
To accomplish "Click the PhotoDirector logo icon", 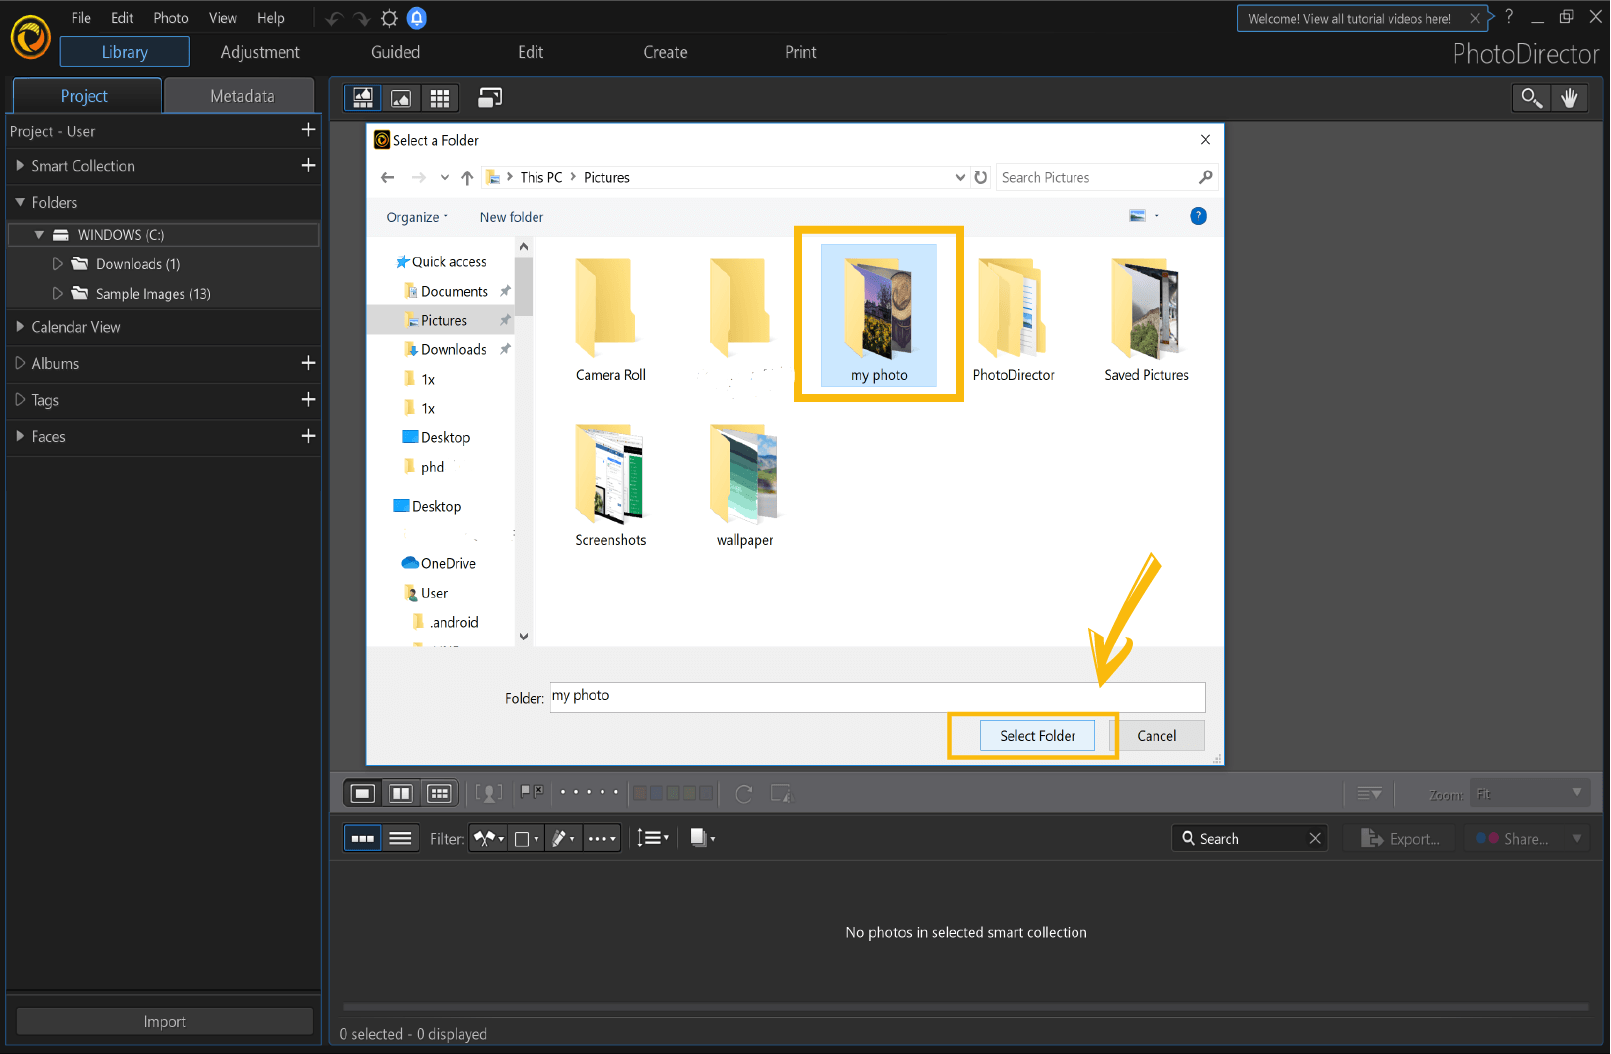I will pos(29,36).
